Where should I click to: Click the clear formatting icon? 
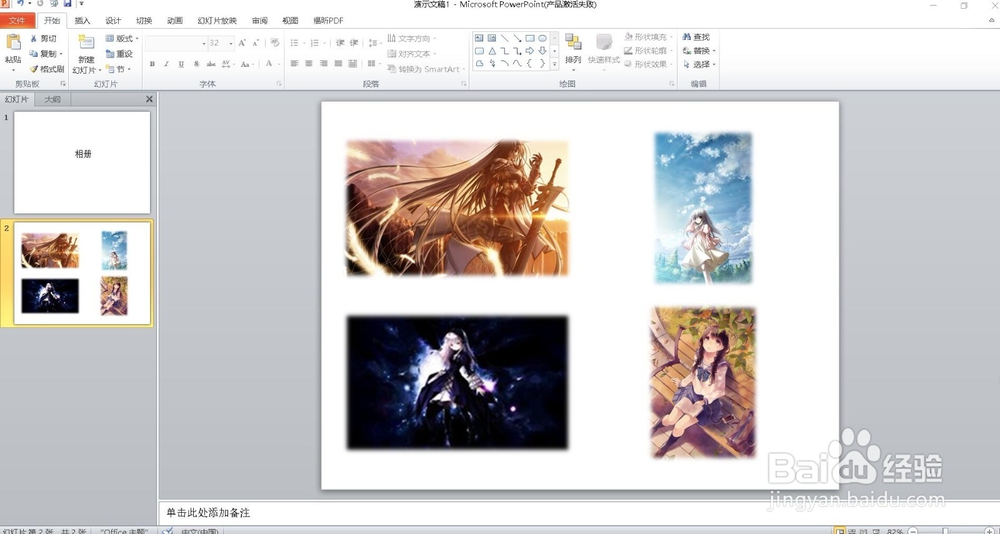(x=275, y=43)
